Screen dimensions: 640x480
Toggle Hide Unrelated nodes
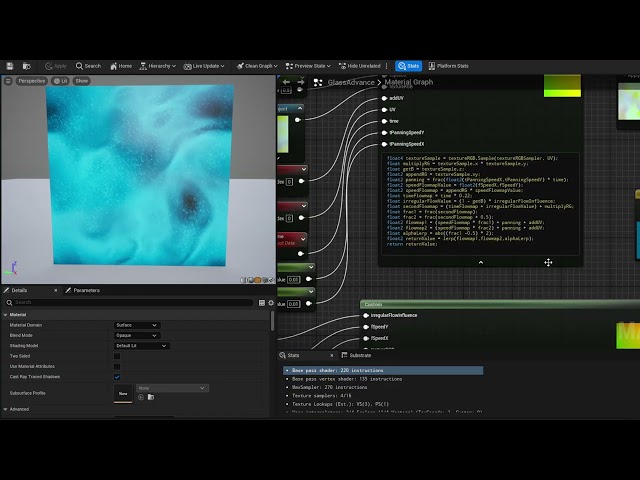360,66
